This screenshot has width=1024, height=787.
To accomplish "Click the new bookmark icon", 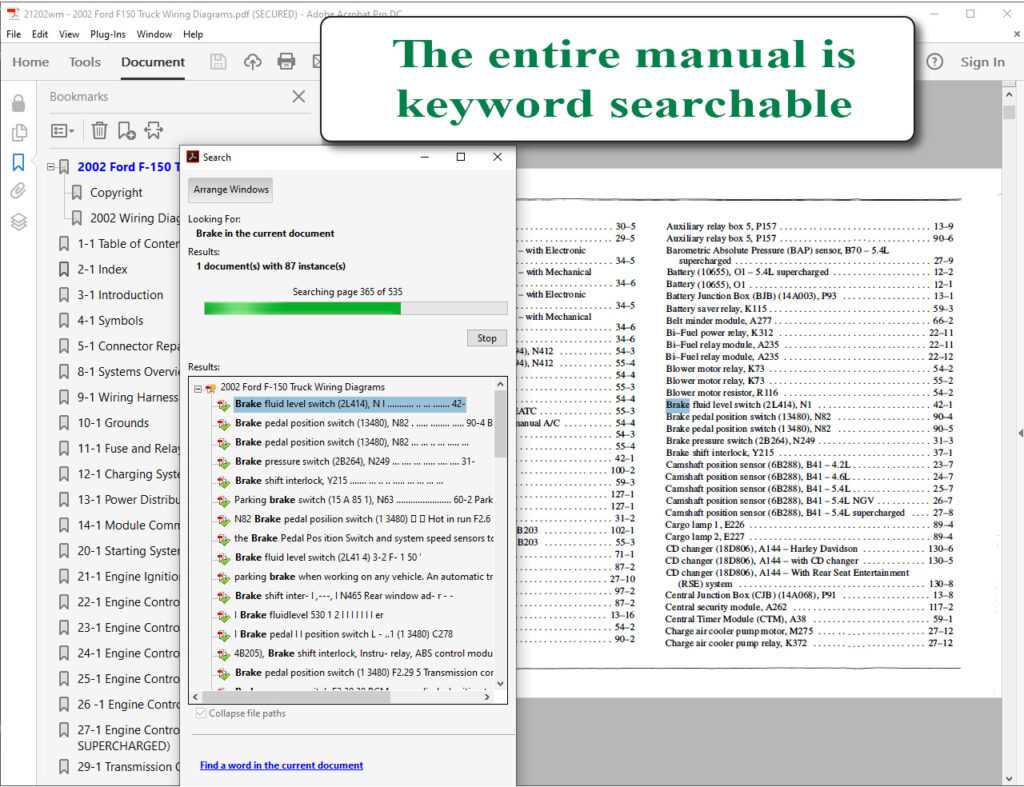I will [x=127, y=131].
